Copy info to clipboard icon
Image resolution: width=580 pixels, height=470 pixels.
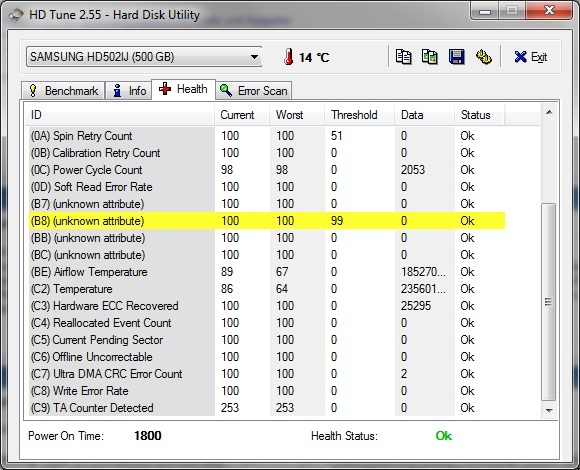pos(403,57)
